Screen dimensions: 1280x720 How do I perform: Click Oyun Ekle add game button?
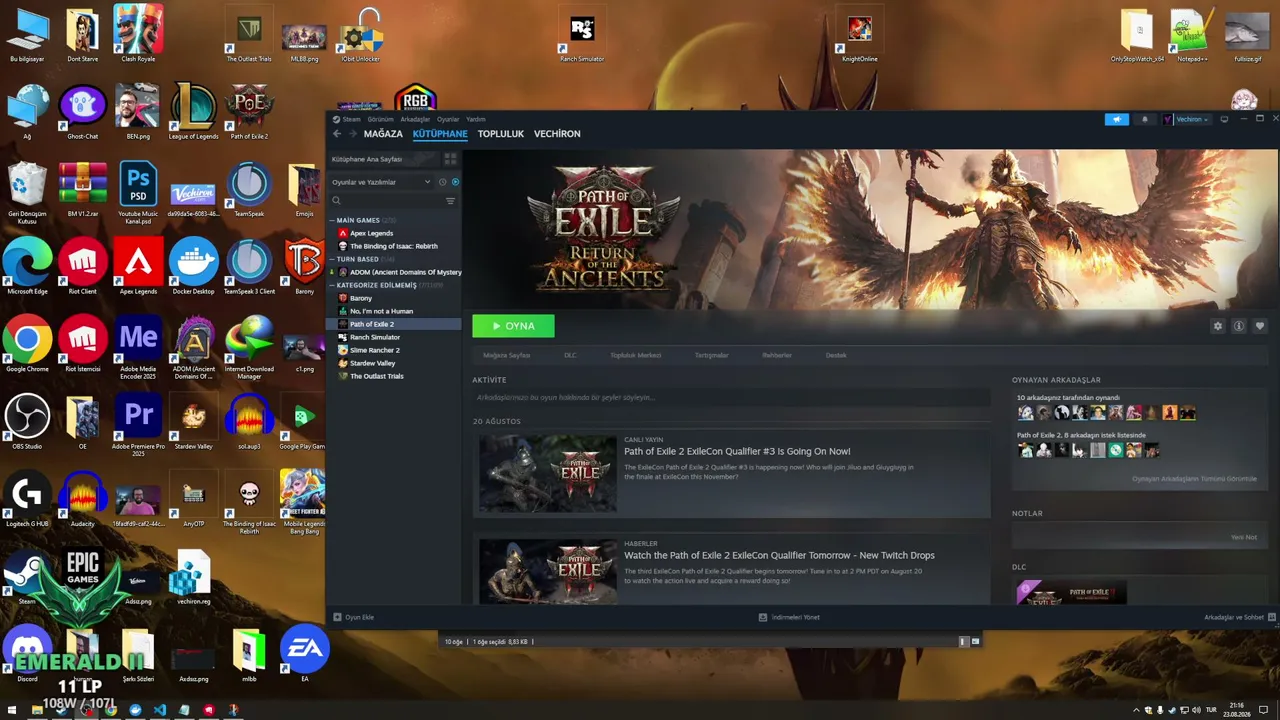pyautogui.click(x=353, y=617)
